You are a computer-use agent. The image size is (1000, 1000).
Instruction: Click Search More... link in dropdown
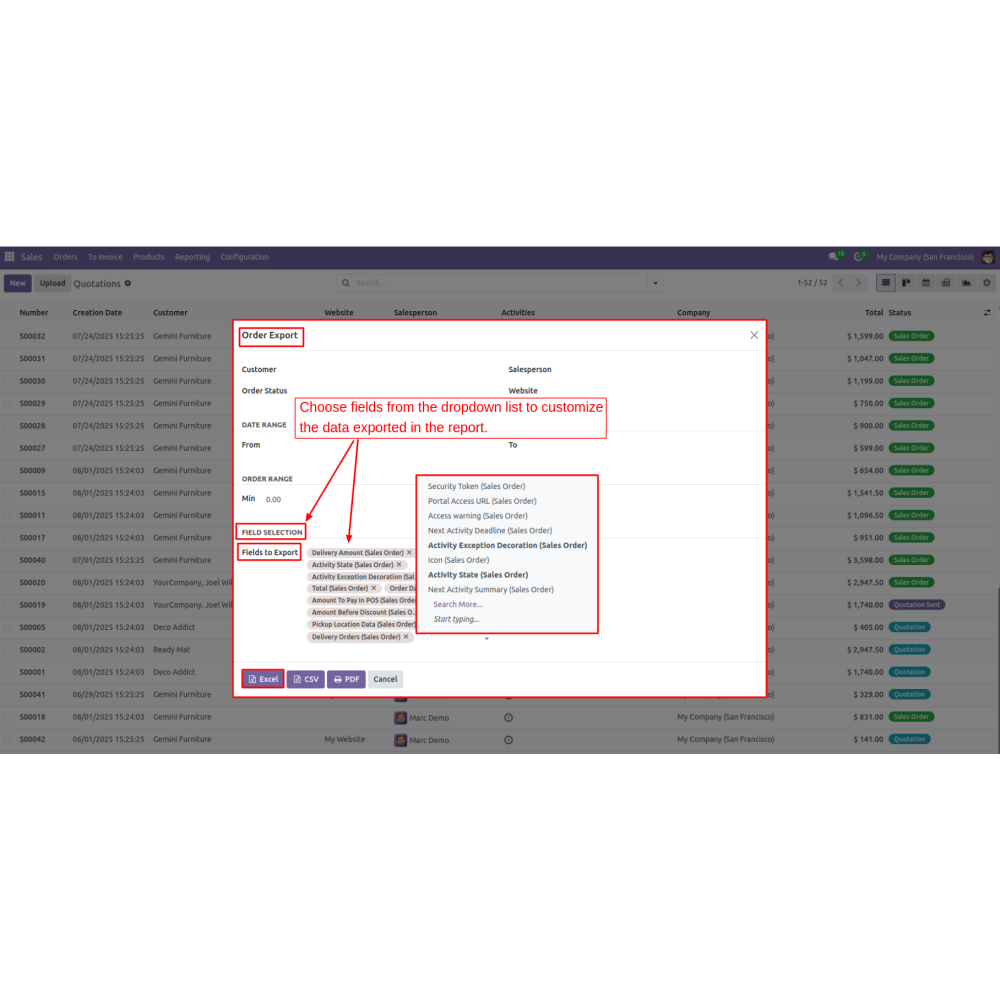[x=457, y=604]
